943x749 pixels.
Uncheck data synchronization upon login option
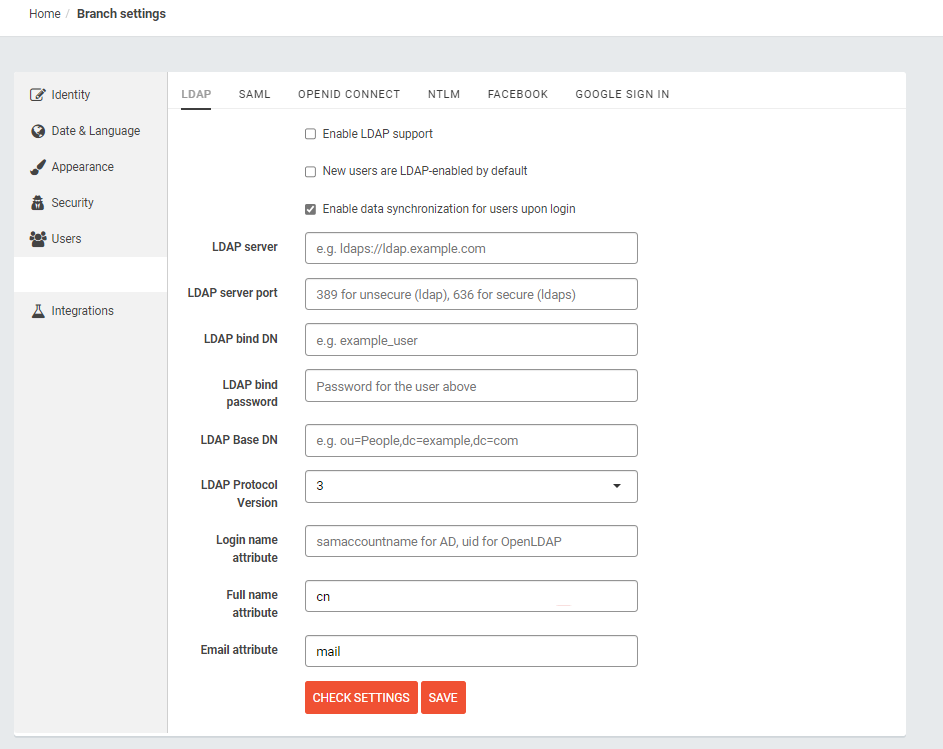pyautogui.click(x=310, y=209)
